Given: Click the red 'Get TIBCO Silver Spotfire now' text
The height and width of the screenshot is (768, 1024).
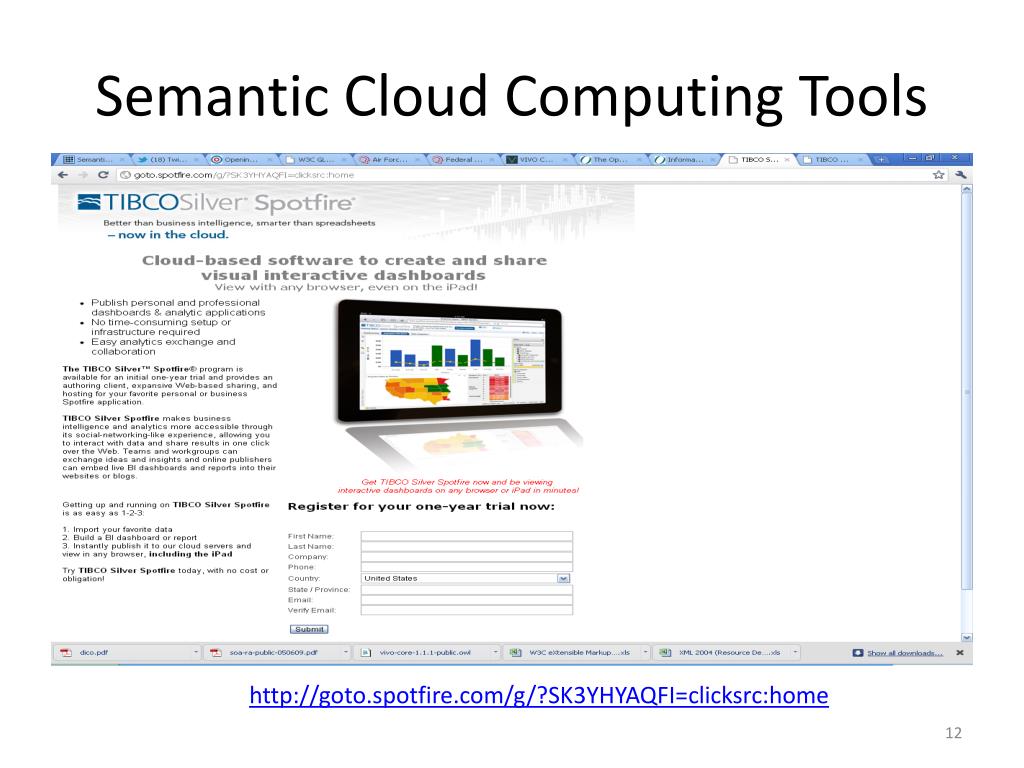Looking at the screenshot, I should tap(458, 486).
